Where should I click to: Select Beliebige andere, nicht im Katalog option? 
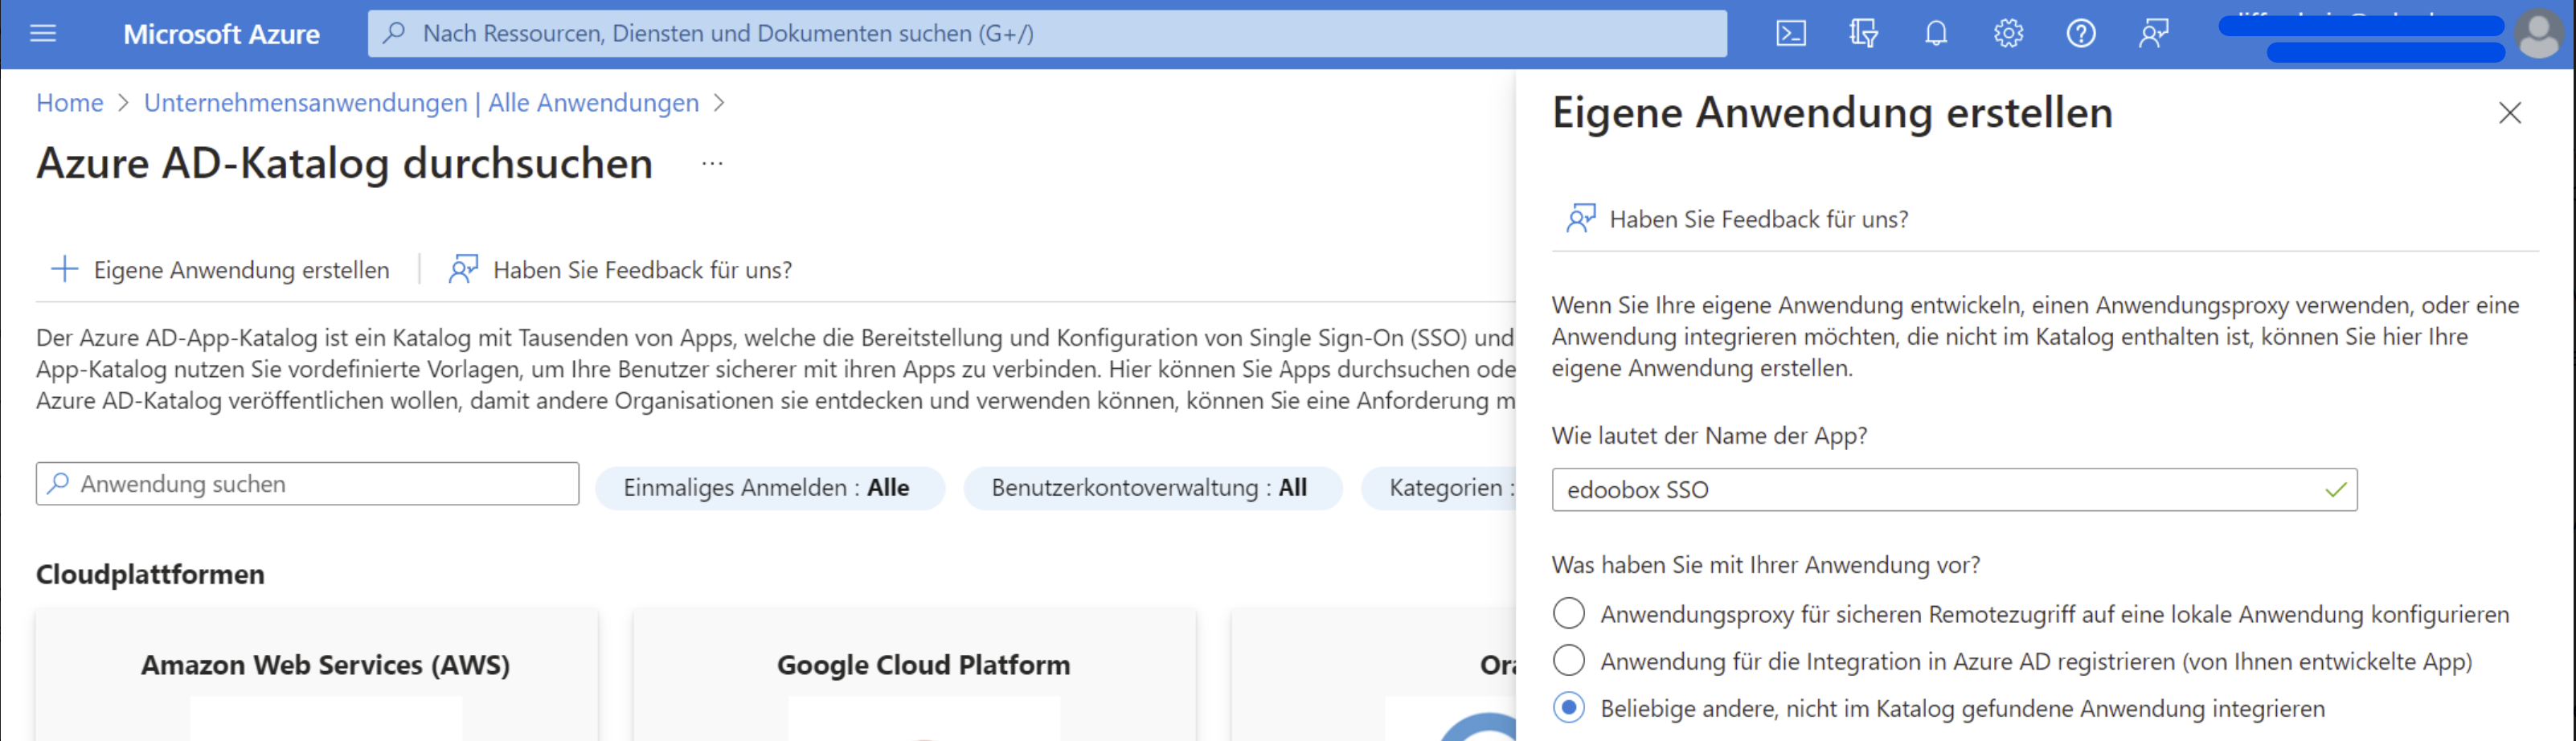(x=1569, y=708)
